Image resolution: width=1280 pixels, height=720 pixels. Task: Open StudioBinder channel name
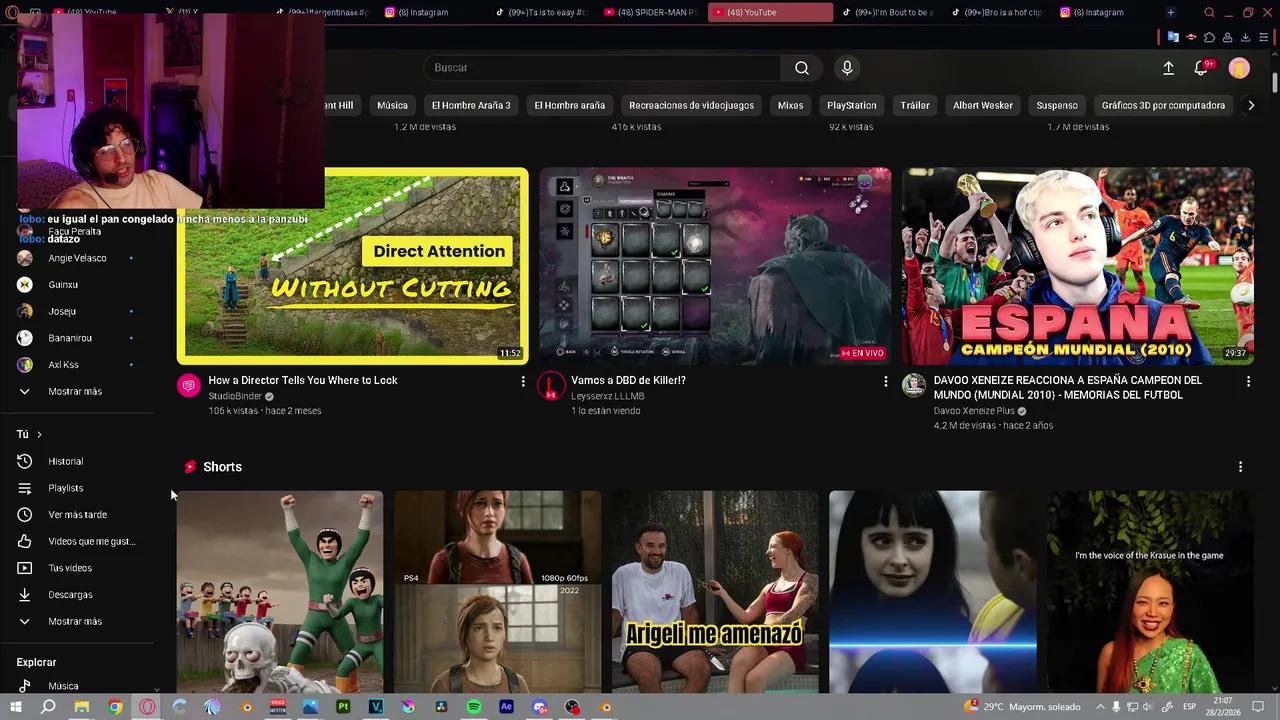click(235, 396)
